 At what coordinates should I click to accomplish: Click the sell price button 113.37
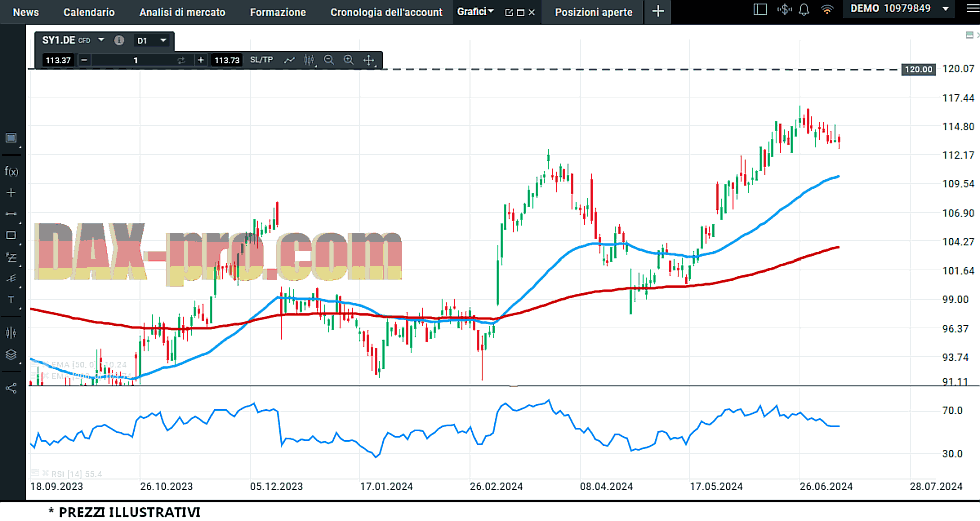(x=58, y=60)
